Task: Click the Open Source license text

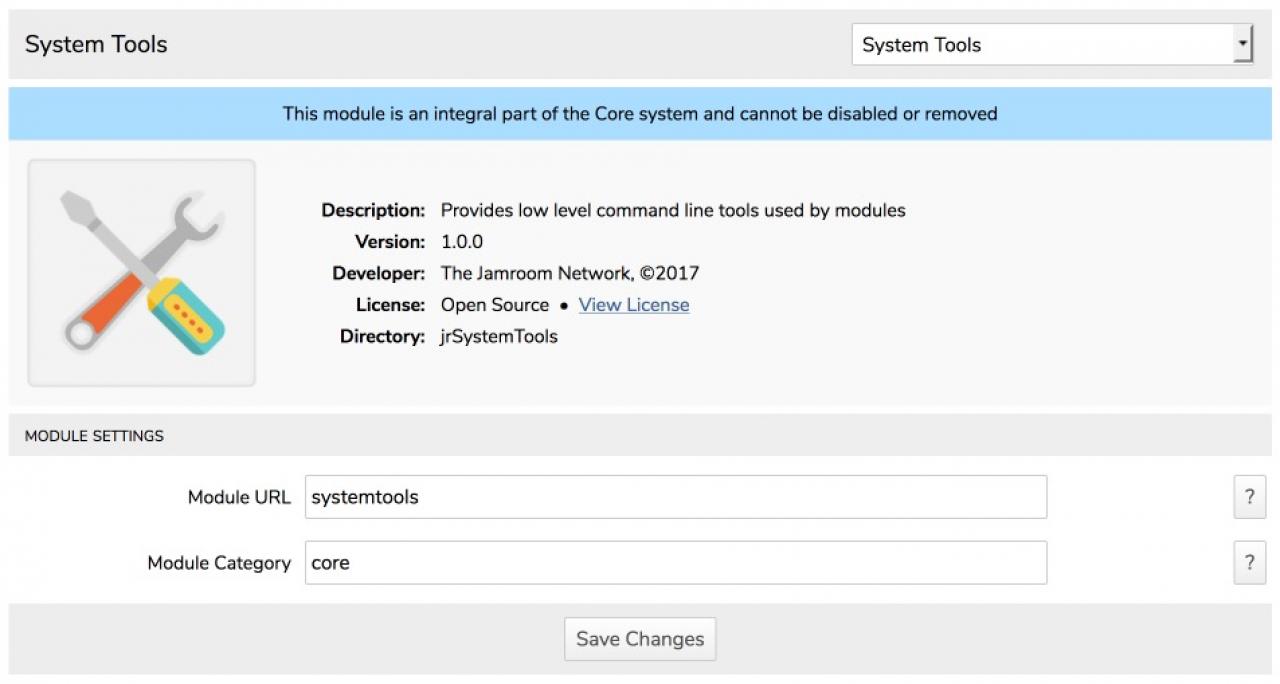Action: tap(495, 305)
